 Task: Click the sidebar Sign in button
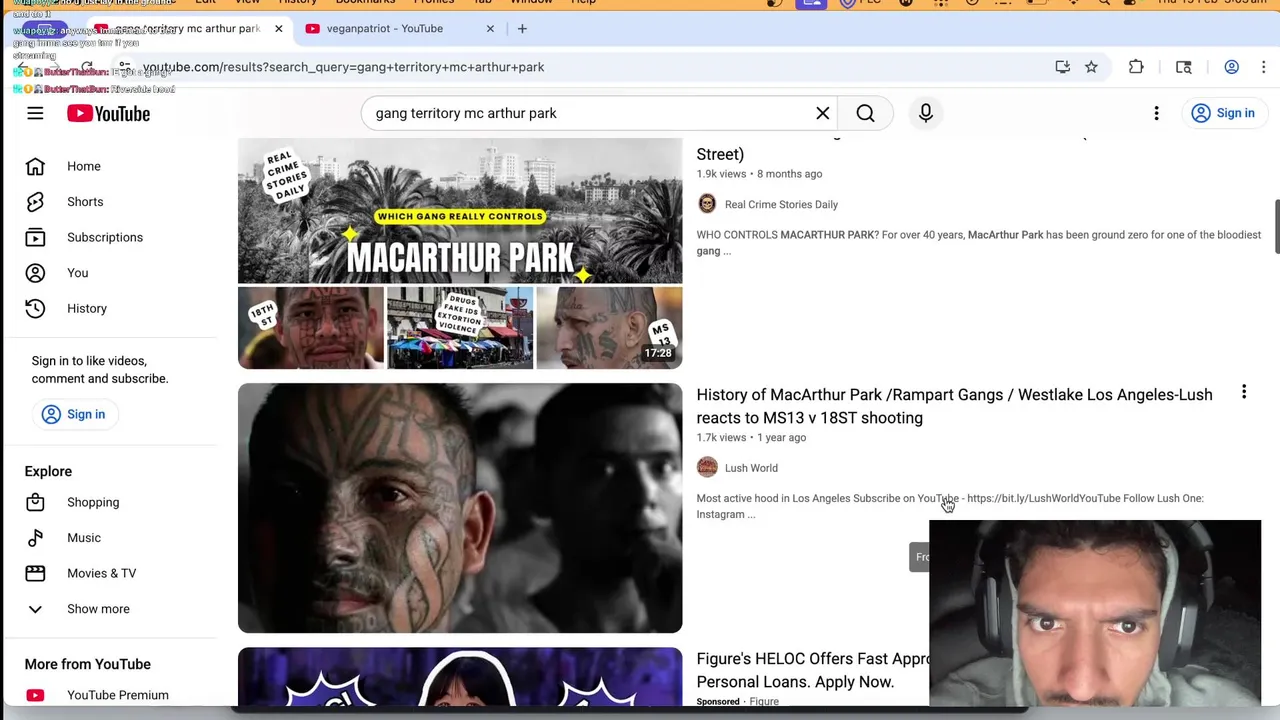coord(73,414)
